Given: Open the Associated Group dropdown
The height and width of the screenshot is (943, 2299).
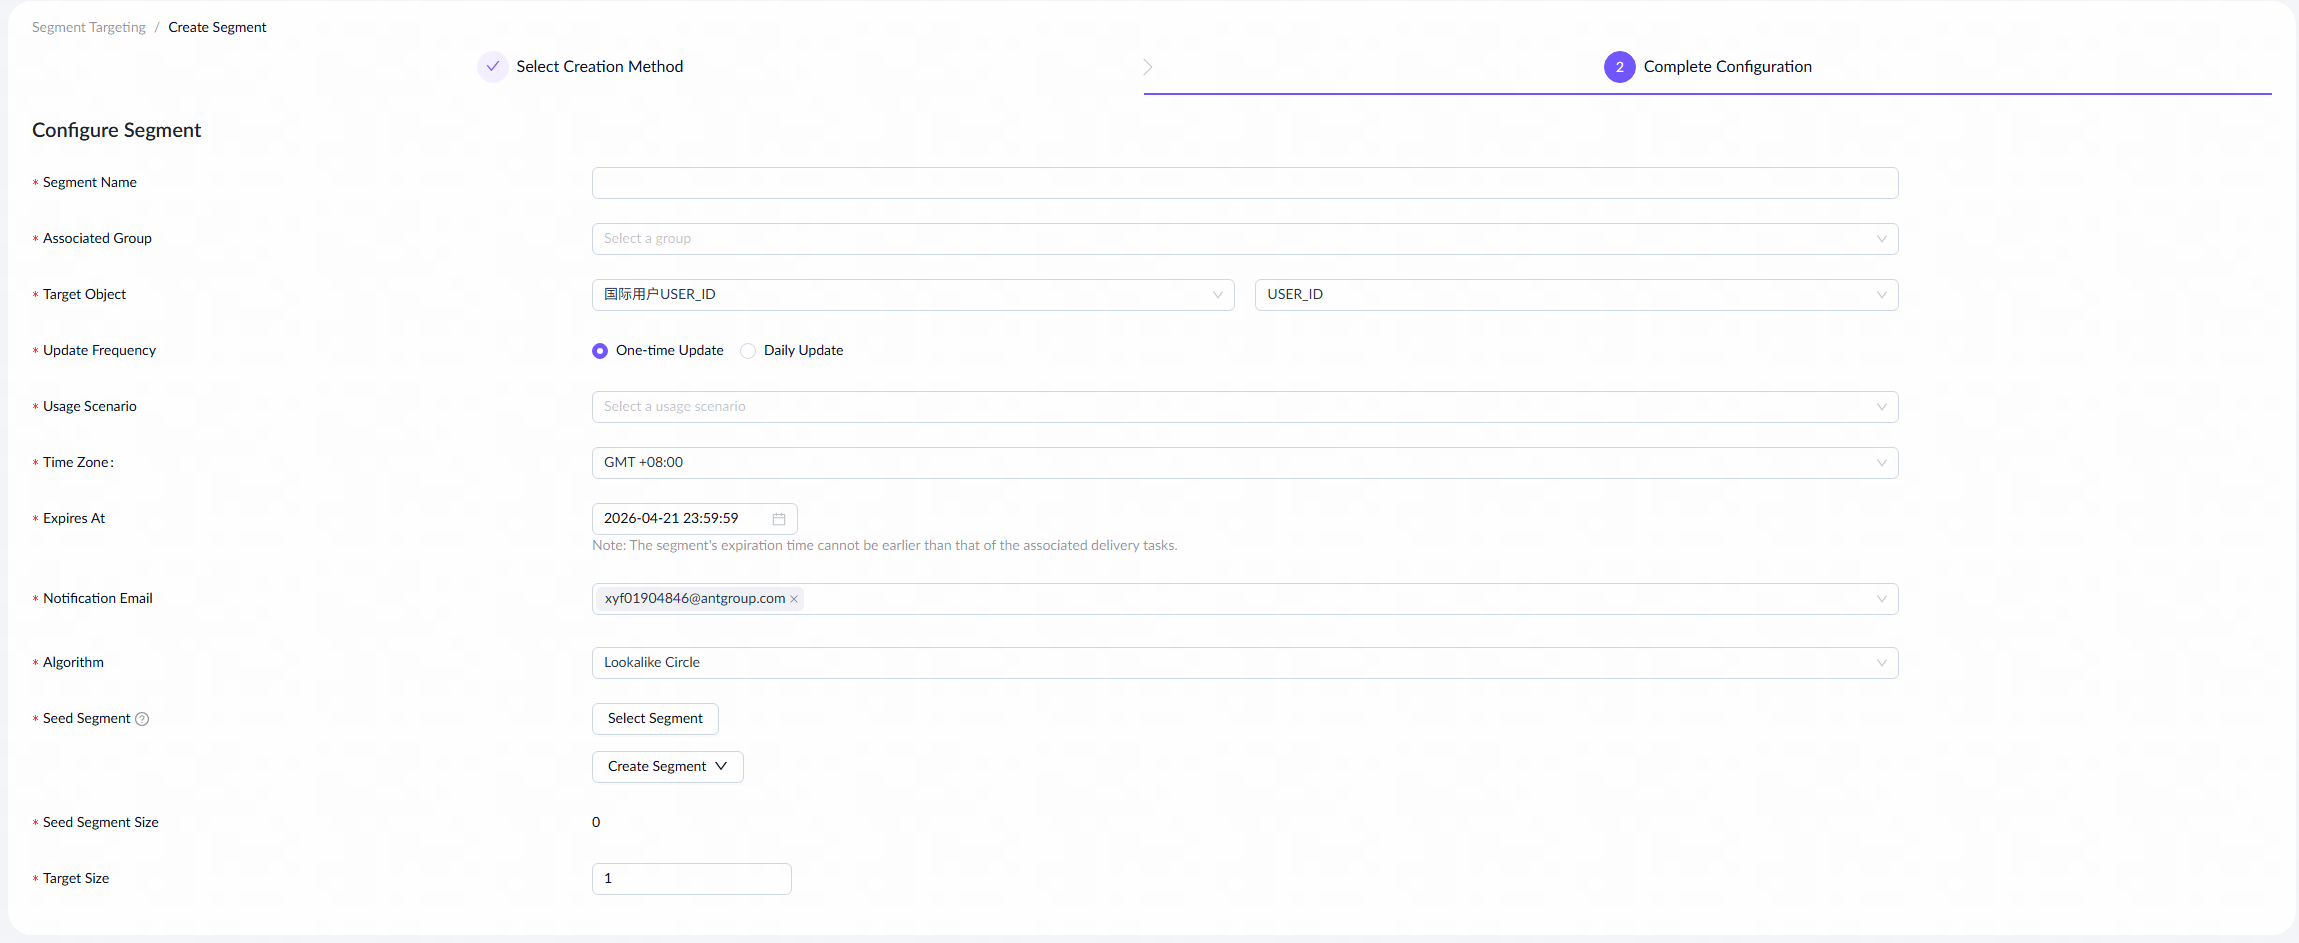Looking at the screenshot, I should pos(1244,239).
